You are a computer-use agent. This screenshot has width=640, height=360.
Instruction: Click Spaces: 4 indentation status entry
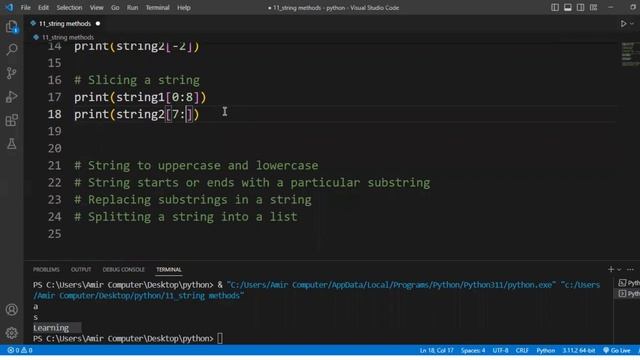(x=473, y=350)
